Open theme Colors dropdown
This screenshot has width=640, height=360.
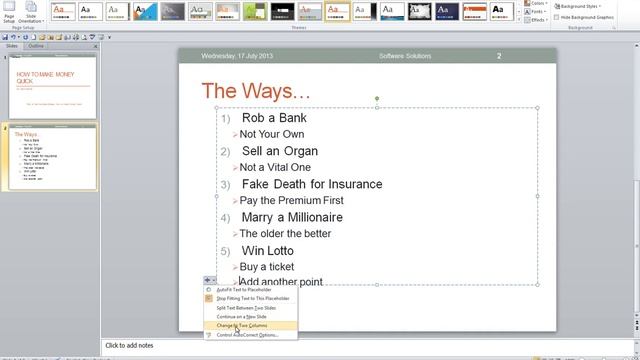pos(536,3)
